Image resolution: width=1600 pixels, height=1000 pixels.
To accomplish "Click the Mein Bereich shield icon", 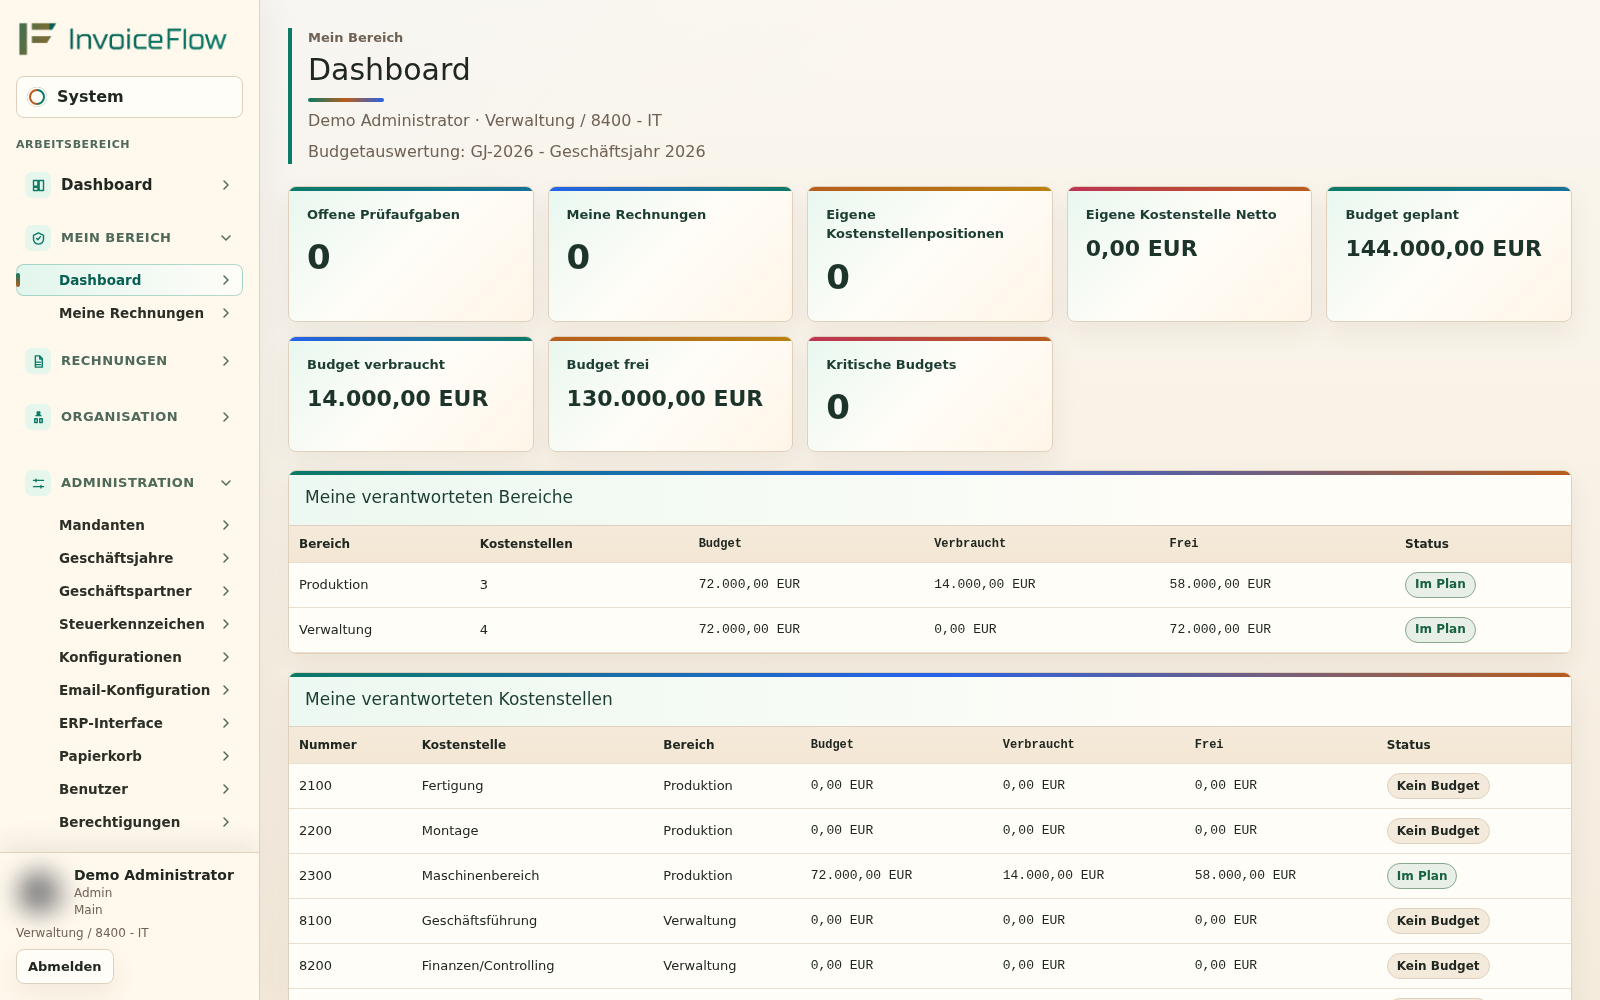I will tap(38, 238).
